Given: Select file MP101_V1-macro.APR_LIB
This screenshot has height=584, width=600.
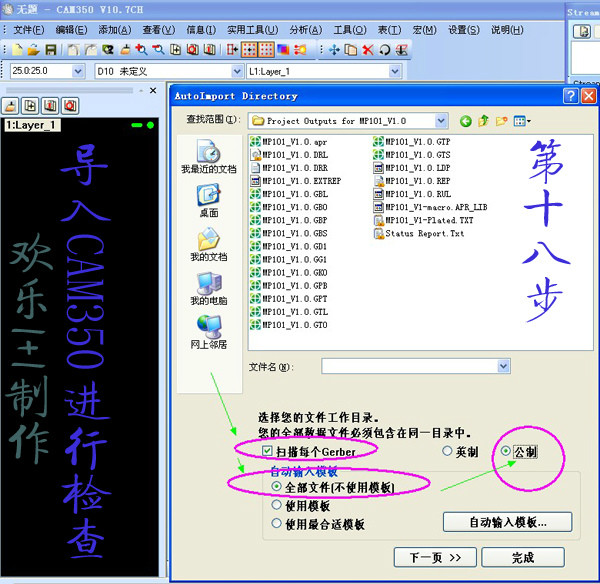Looking at the screenshot, I should [430, 207].
